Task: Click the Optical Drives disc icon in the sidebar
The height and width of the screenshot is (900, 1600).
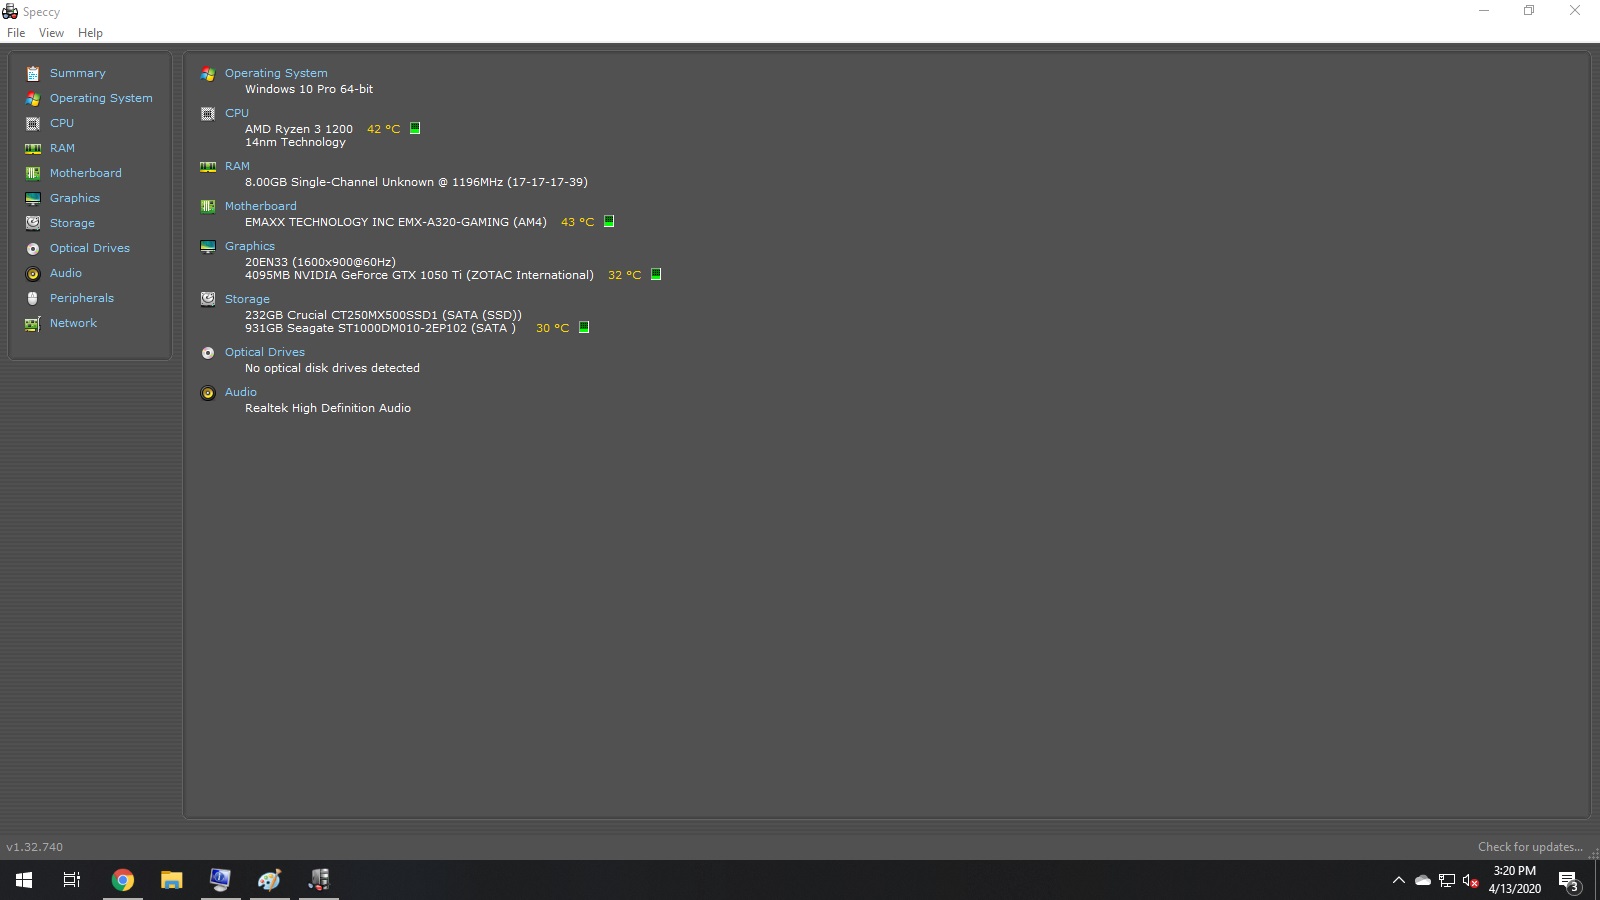Action: click(33, 248)
